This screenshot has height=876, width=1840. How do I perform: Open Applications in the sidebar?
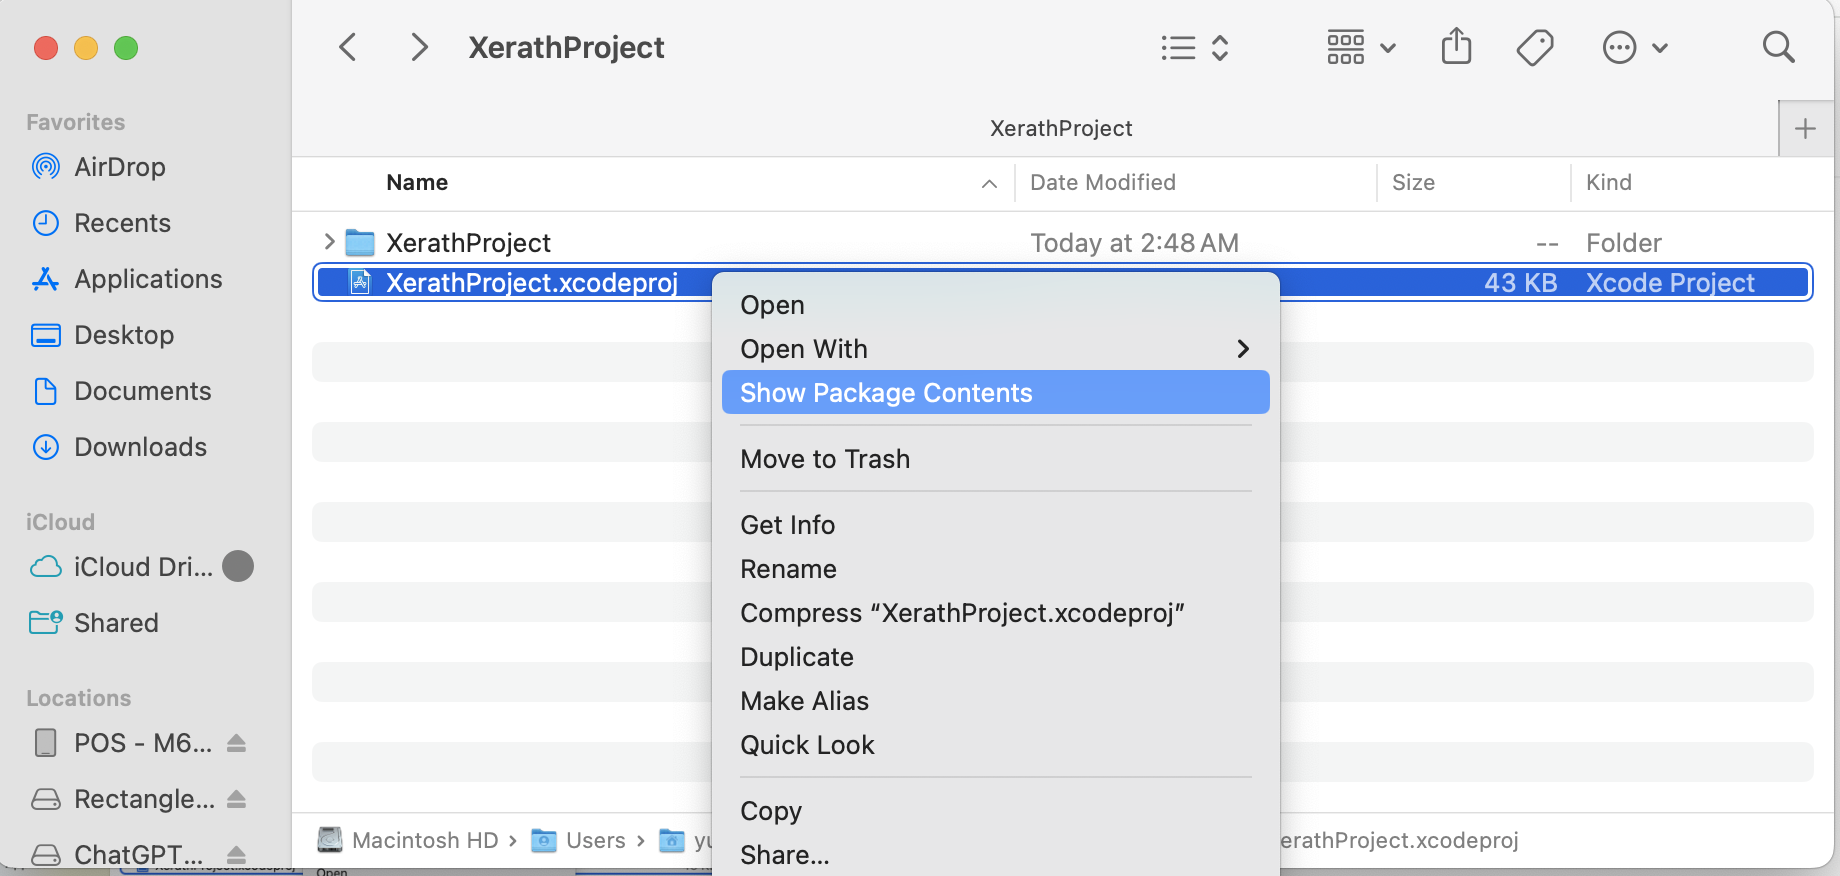pyautogui.click(x=148, y=279)
